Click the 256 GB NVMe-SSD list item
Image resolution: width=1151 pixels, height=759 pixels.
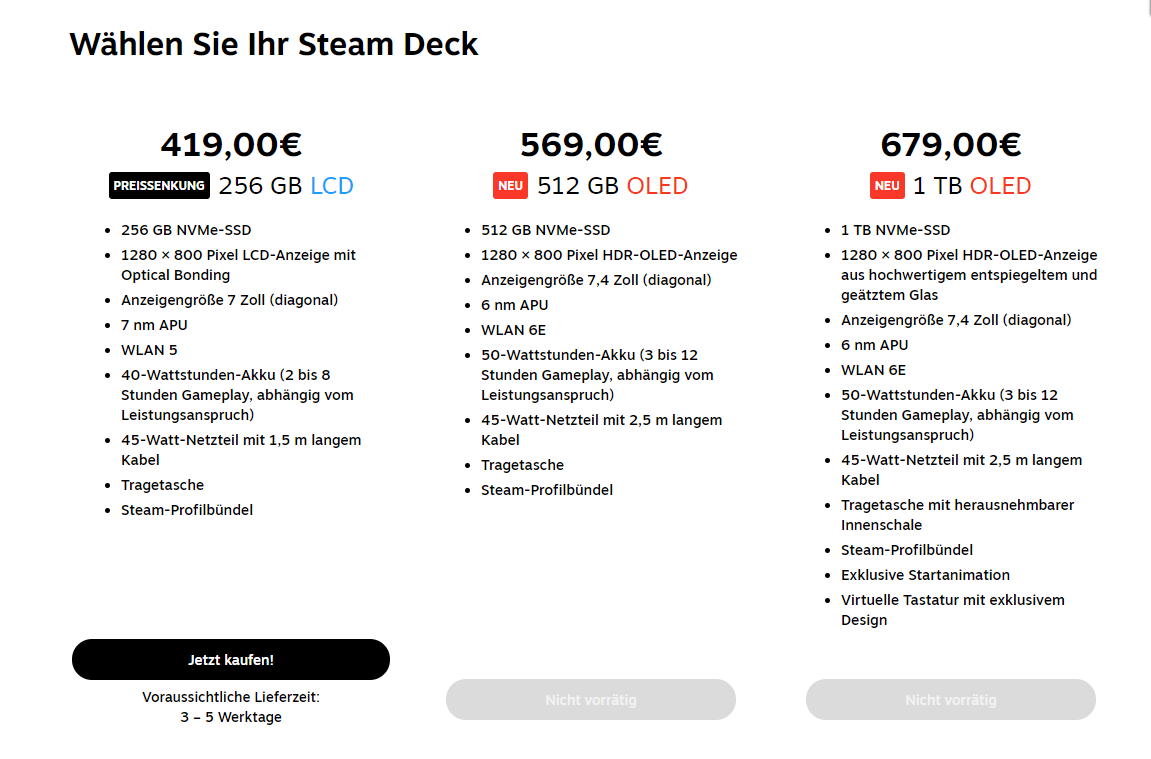point(186,230)
